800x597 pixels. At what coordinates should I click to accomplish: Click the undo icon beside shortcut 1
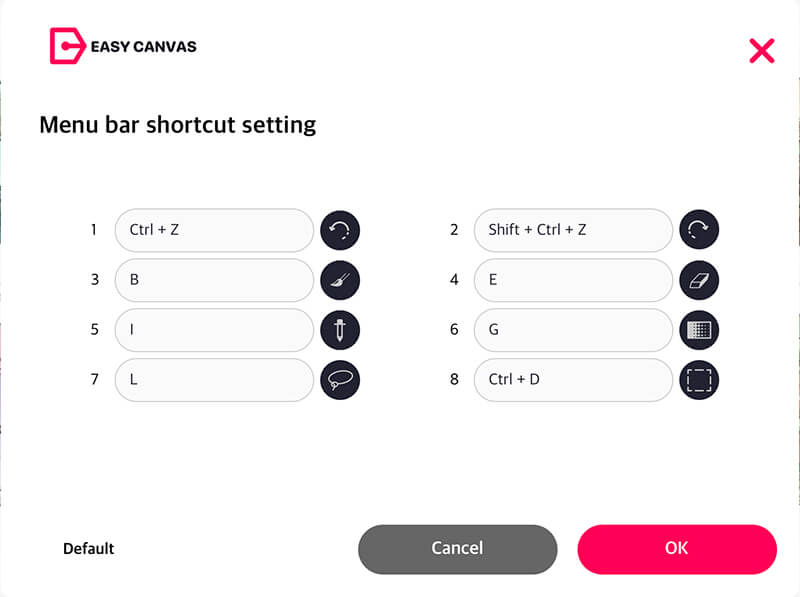[x=340, y=230]
